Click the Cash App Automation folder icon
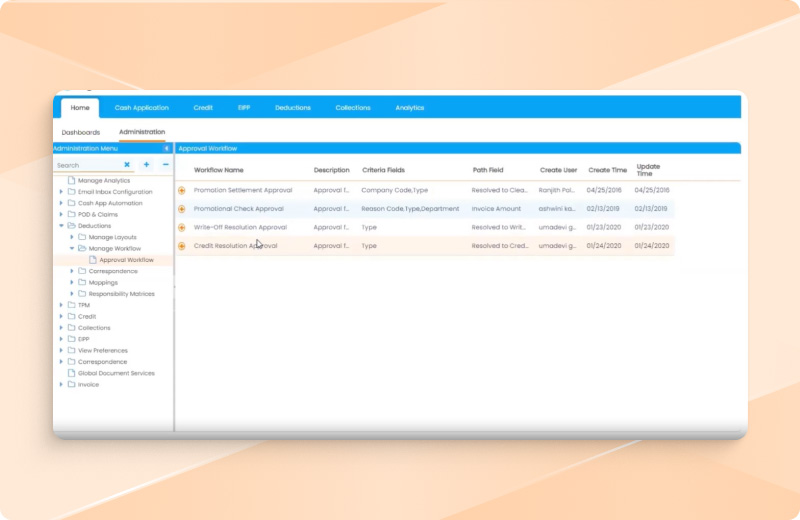The width and height of the screenshot is (800, 520). point(71,203)
